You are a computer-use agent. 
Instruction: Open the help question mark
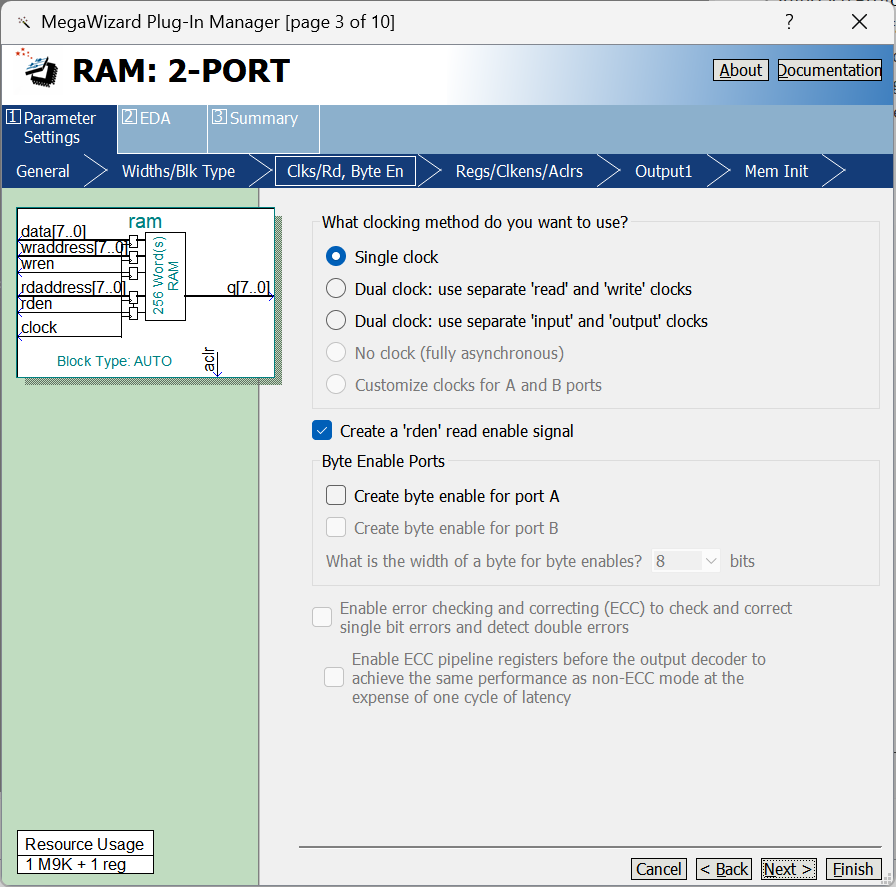click(x=789, y=22)
